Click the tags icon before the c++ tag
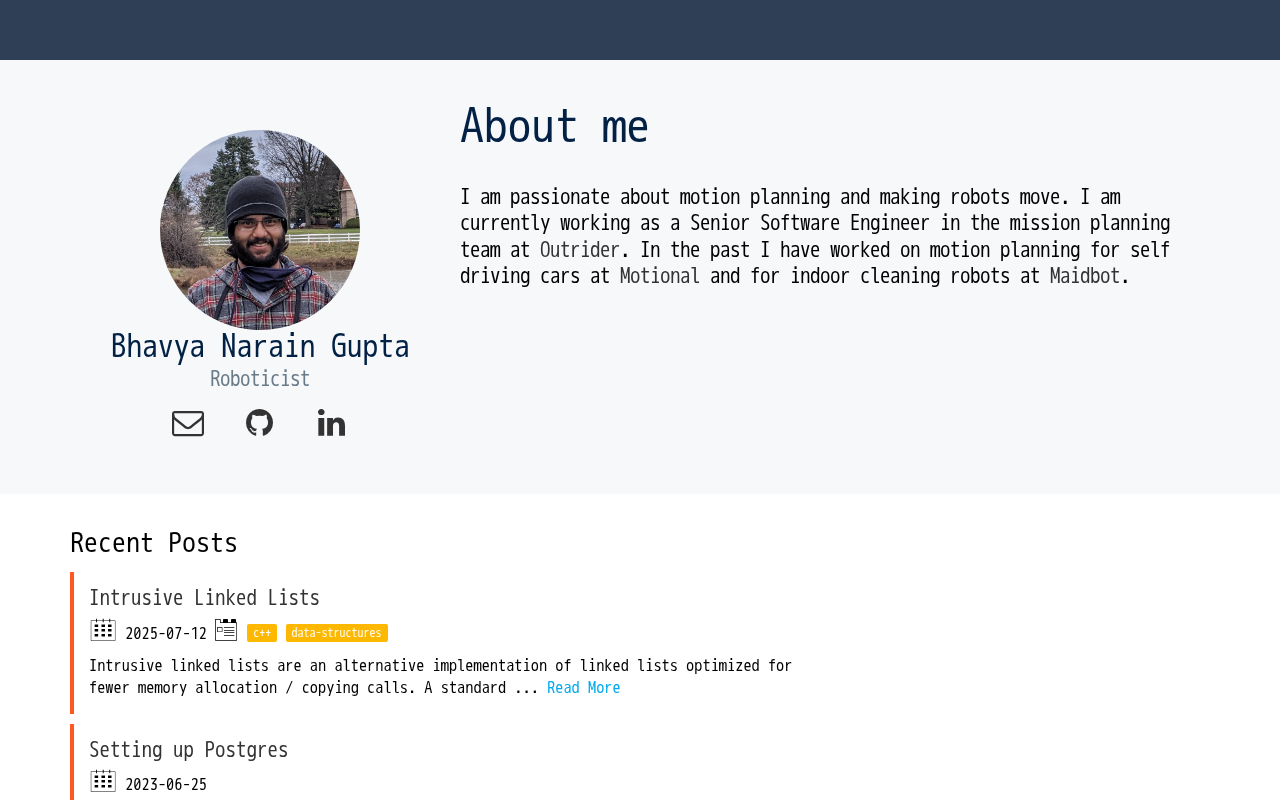Image resolution: width=1280 pixels, height=800 pixels. [226, 630]
